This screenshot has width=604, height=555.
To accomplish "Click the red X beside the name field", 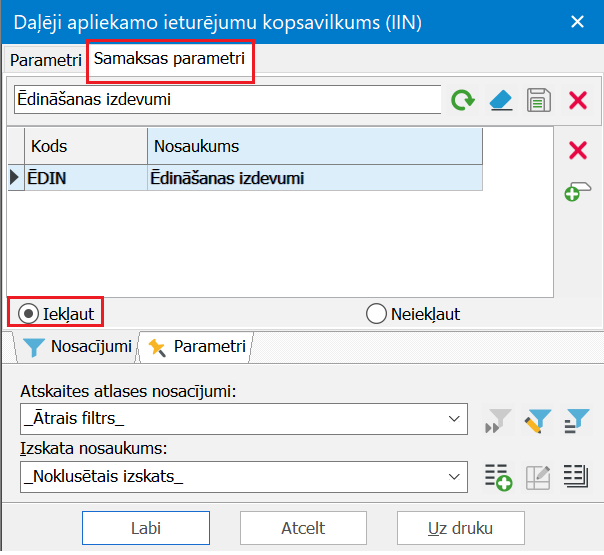I will pos(578,100).
